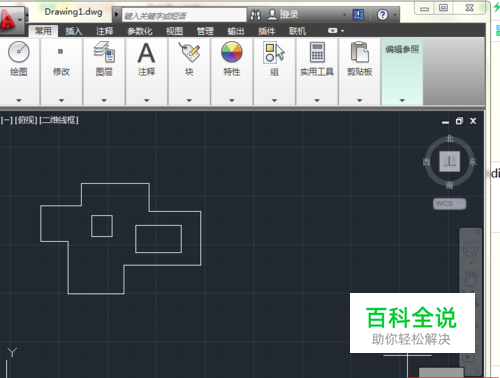
Task: Expand the Annotation (注释) panel dropdown arrow
Action: coord(146,100)
